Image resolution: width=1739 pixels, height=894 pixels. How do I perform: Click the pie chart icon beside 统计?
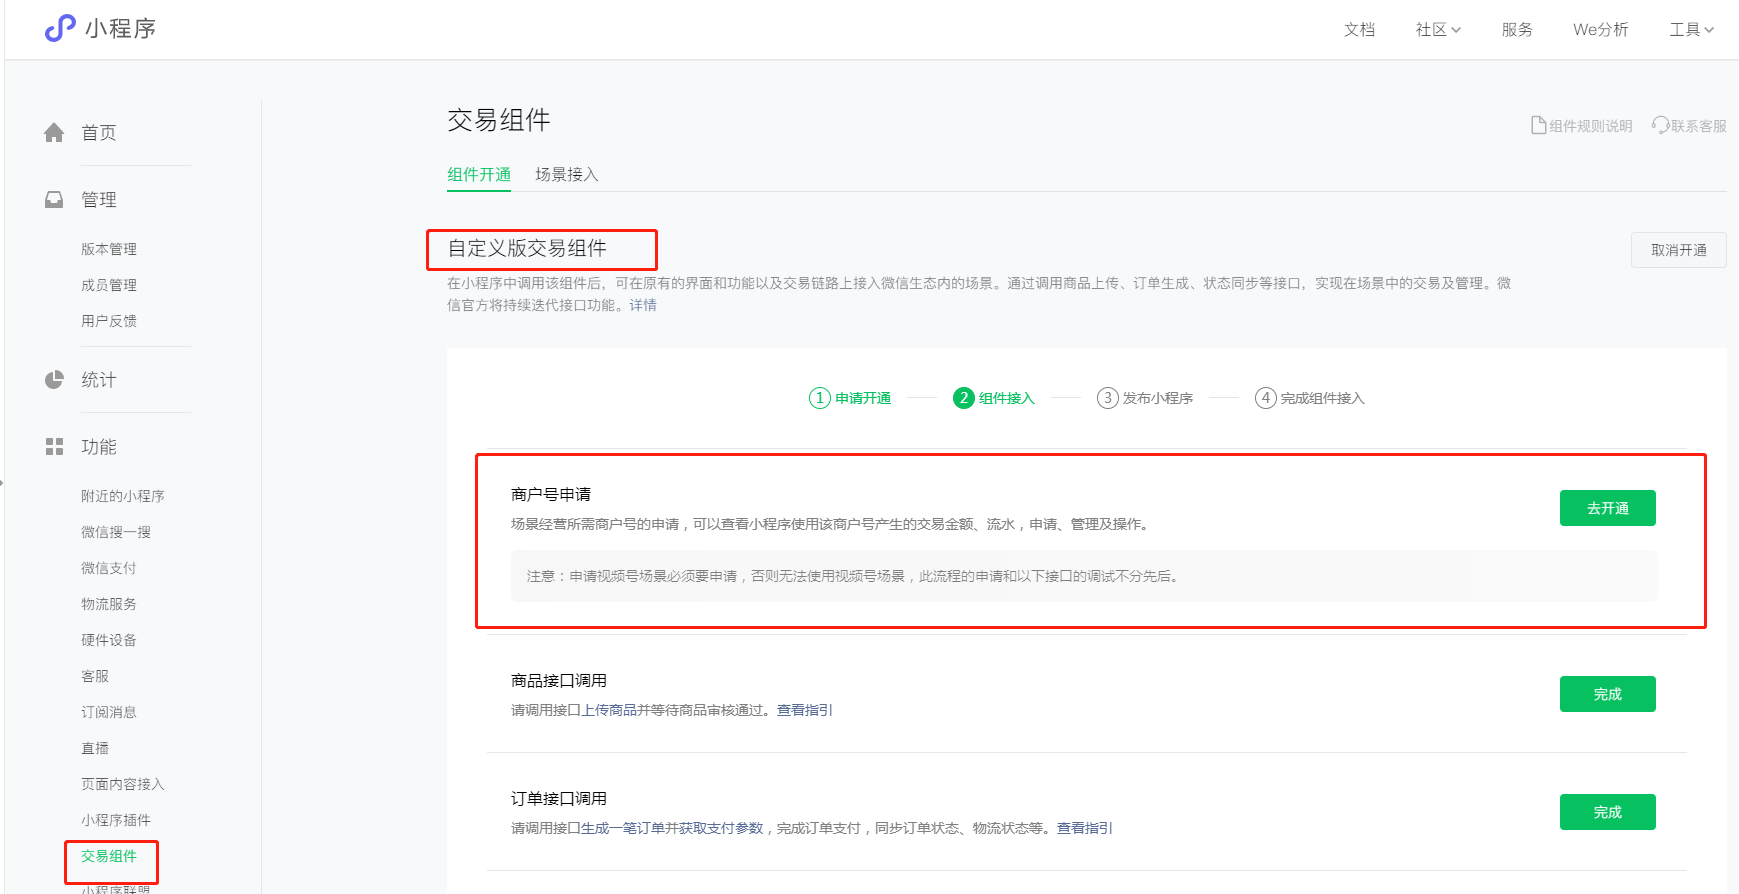pos(54,380)
